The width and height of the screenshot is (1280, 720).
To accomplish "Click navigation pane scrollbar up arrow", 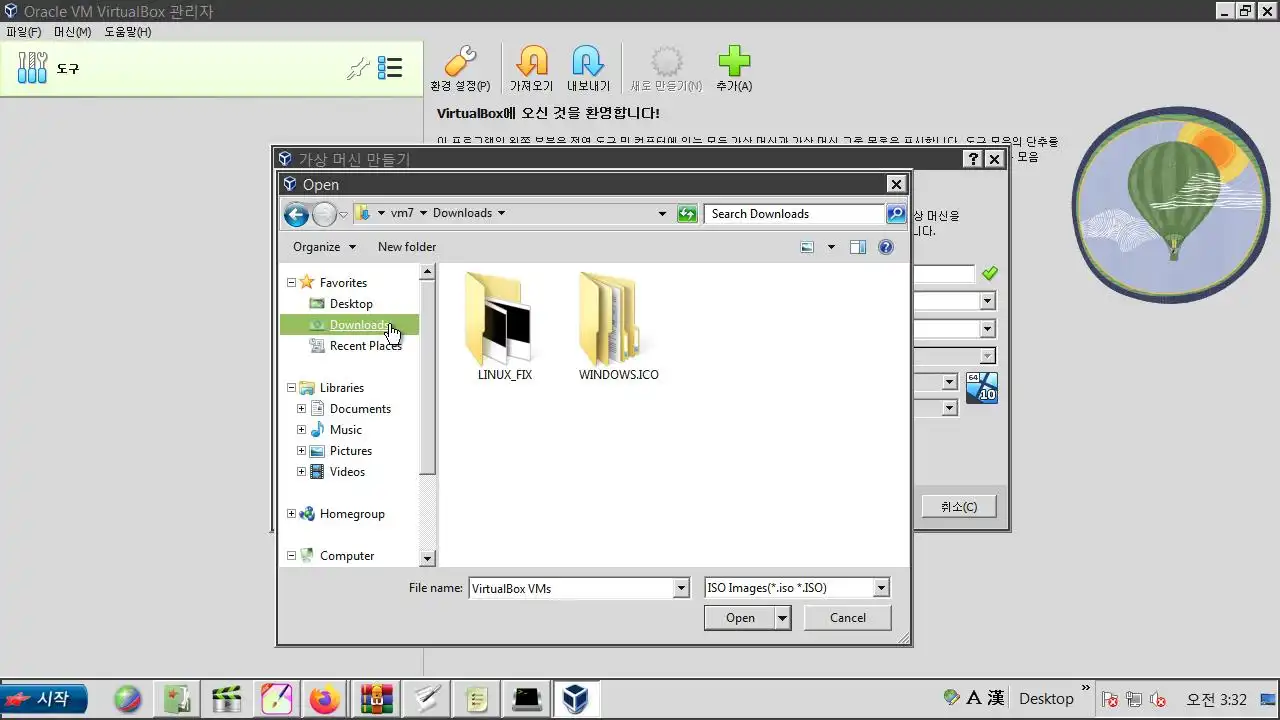I will click(427, 271).
